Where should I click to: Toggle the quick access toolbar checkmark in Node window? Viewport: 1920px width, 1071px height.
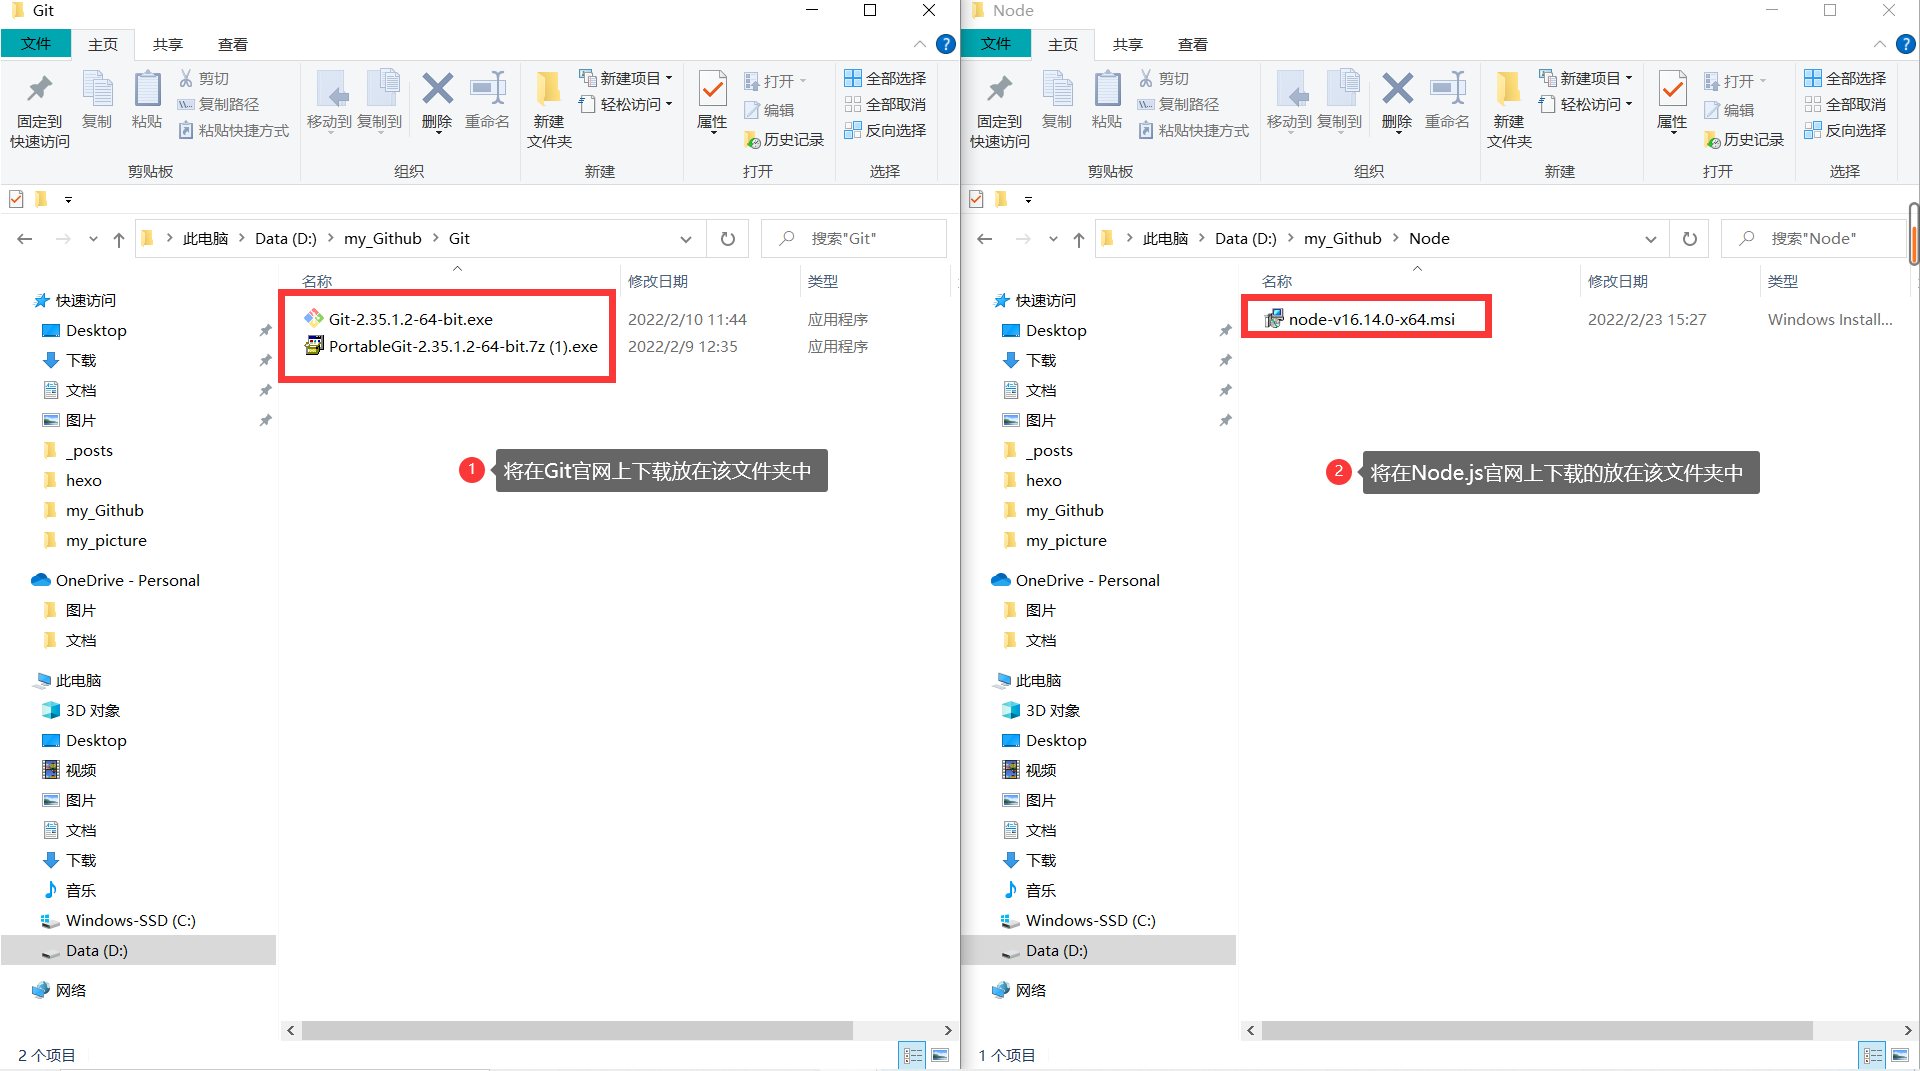976,199
